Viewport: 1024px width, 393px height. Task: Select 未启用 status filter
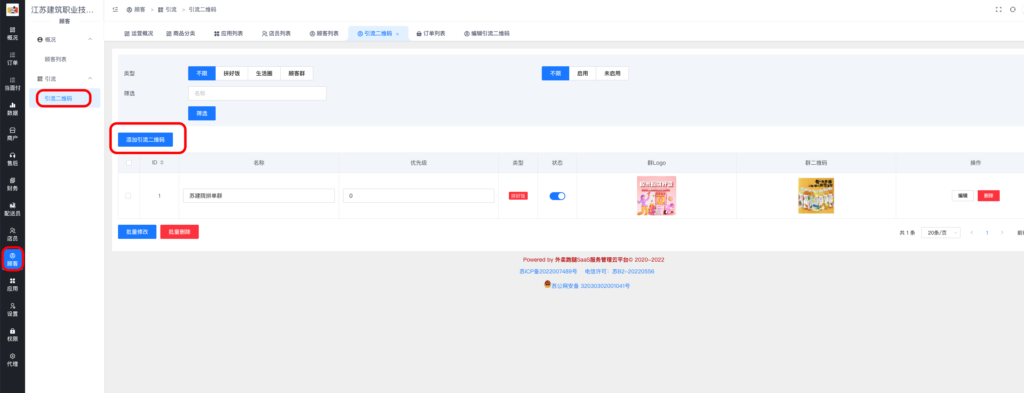tap(612, 73)
